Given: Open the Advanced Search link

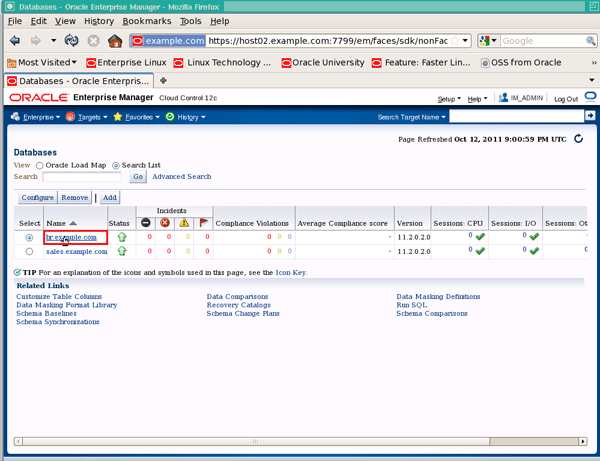Looking at the screenshot, I should [182, 176].
